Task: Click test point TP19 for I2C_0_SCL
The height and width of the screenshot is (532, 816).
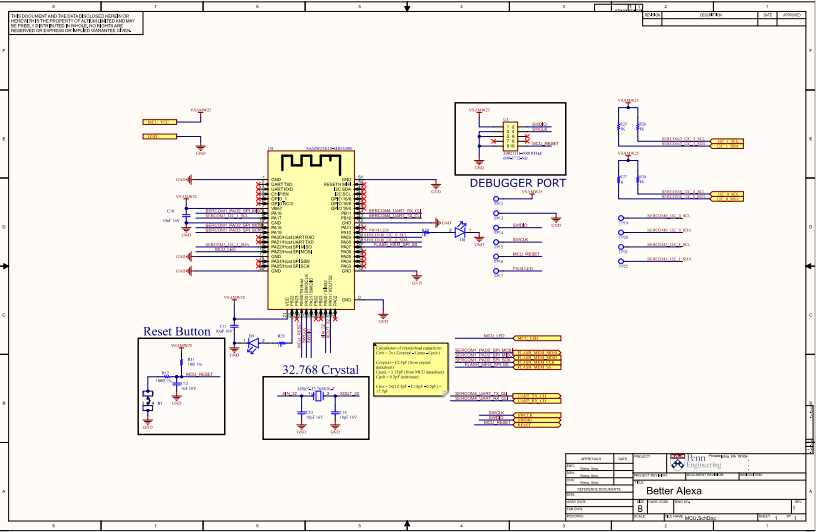Action: pos(621,219)
